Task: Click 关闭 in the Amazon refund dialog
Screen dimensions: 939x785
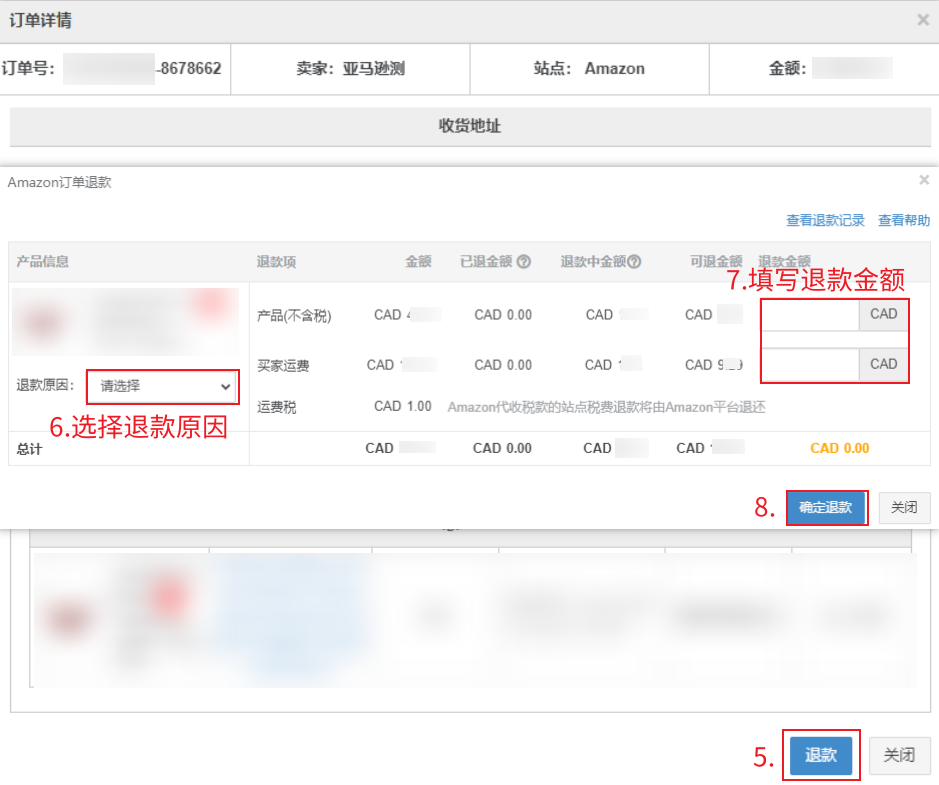Action: tap(904, 508)
